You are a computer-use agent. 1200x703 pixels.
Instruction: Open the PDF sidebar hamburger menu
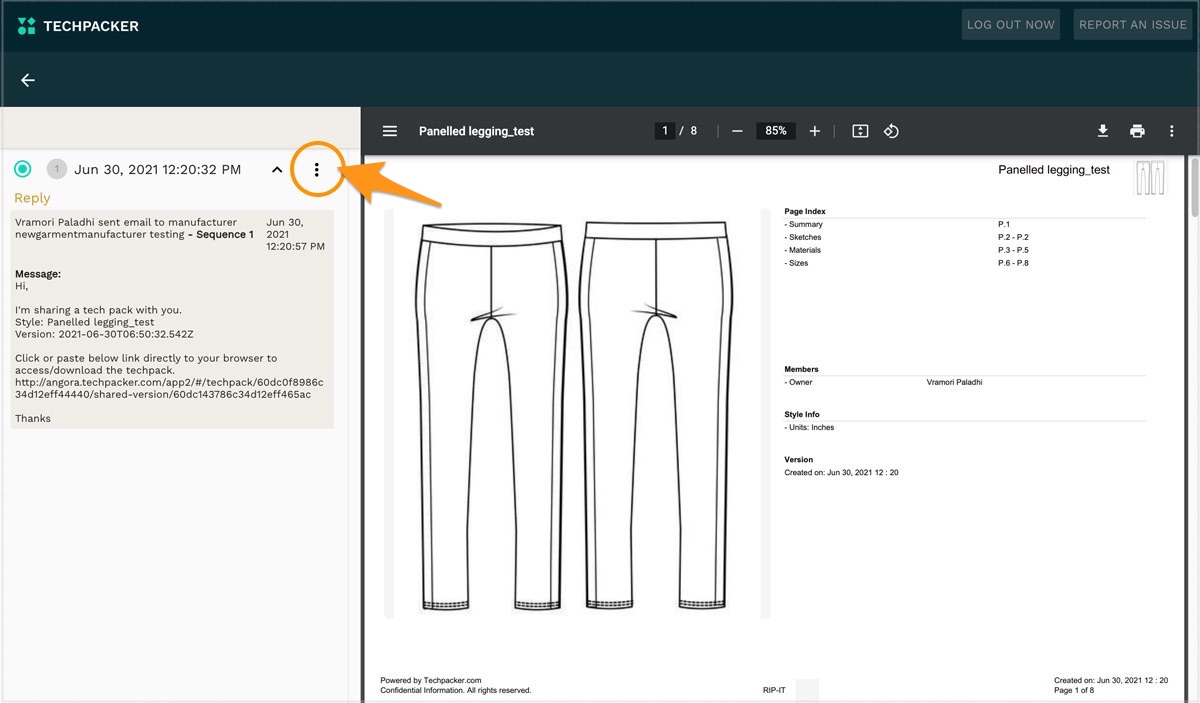[x=390, y=131]
